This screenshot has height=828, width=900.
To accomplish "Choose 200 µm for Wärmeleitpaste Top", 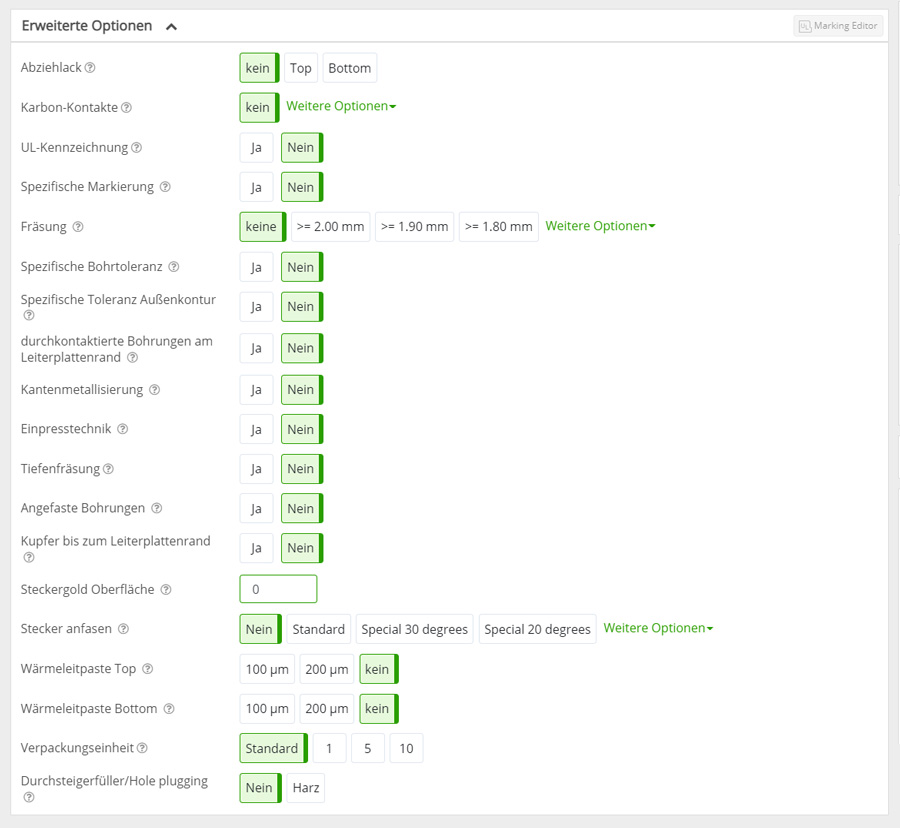I will 326,669.
